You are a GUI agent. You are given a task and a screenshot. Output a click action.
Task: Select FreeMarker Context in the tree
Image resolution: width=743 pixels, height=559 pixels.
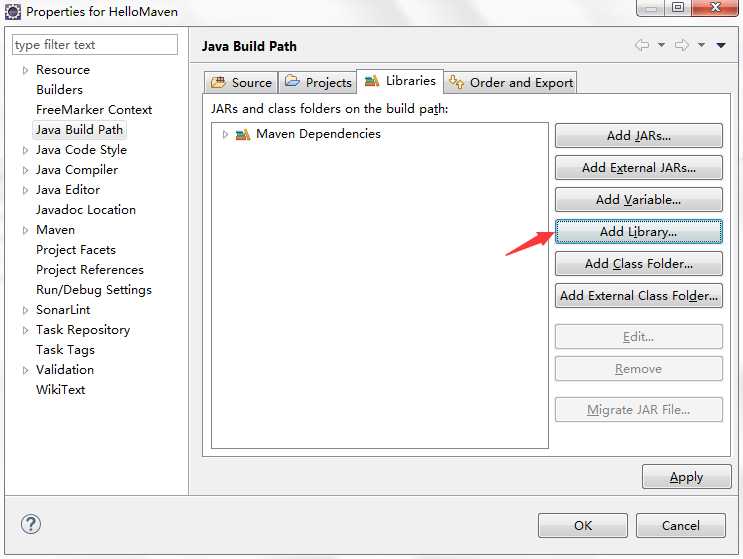94,110
